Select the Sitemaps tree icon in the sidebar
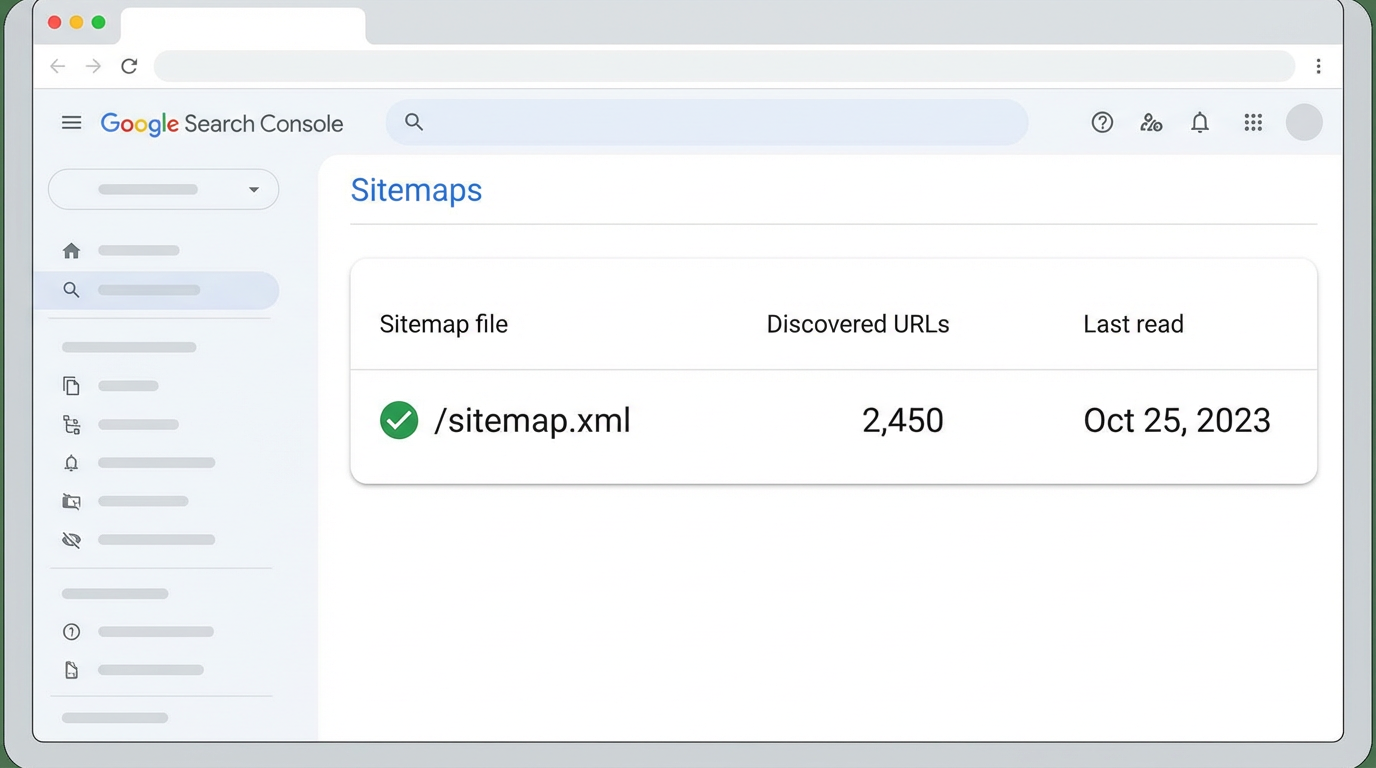 point(71,424)
